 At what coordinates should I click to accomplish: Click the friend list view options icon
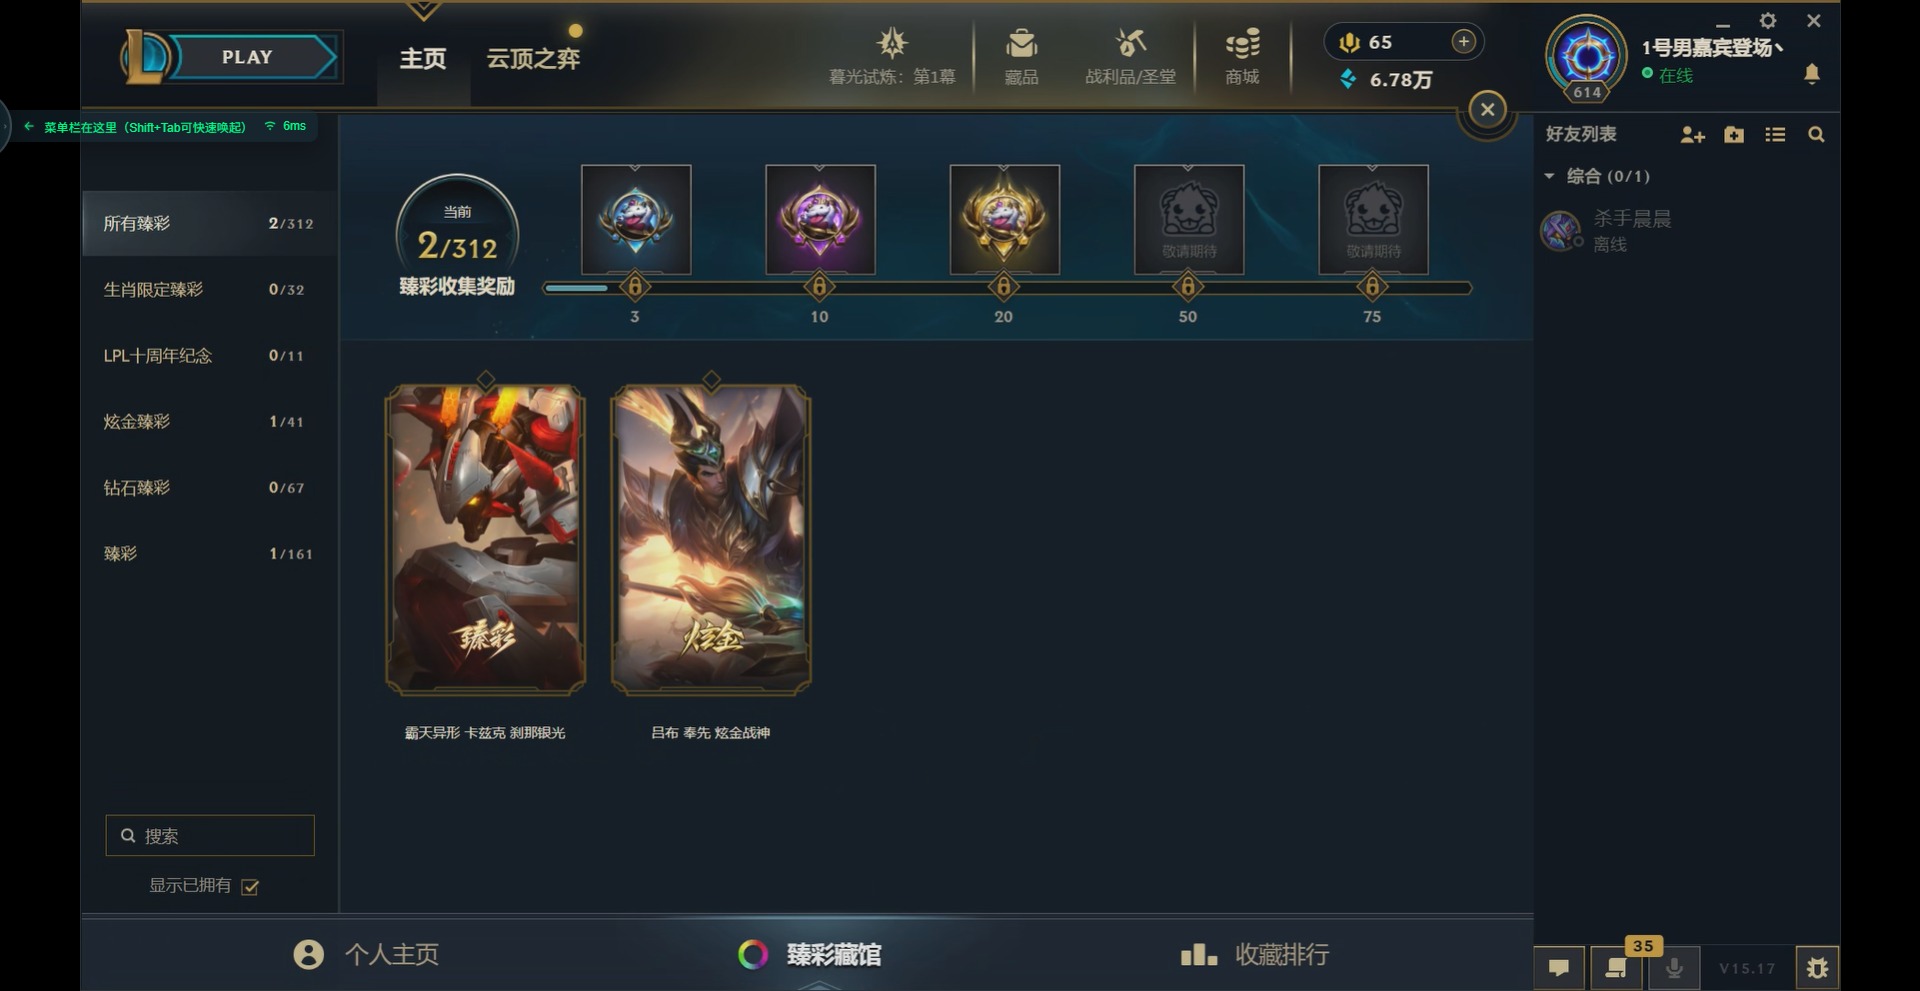1775,135
